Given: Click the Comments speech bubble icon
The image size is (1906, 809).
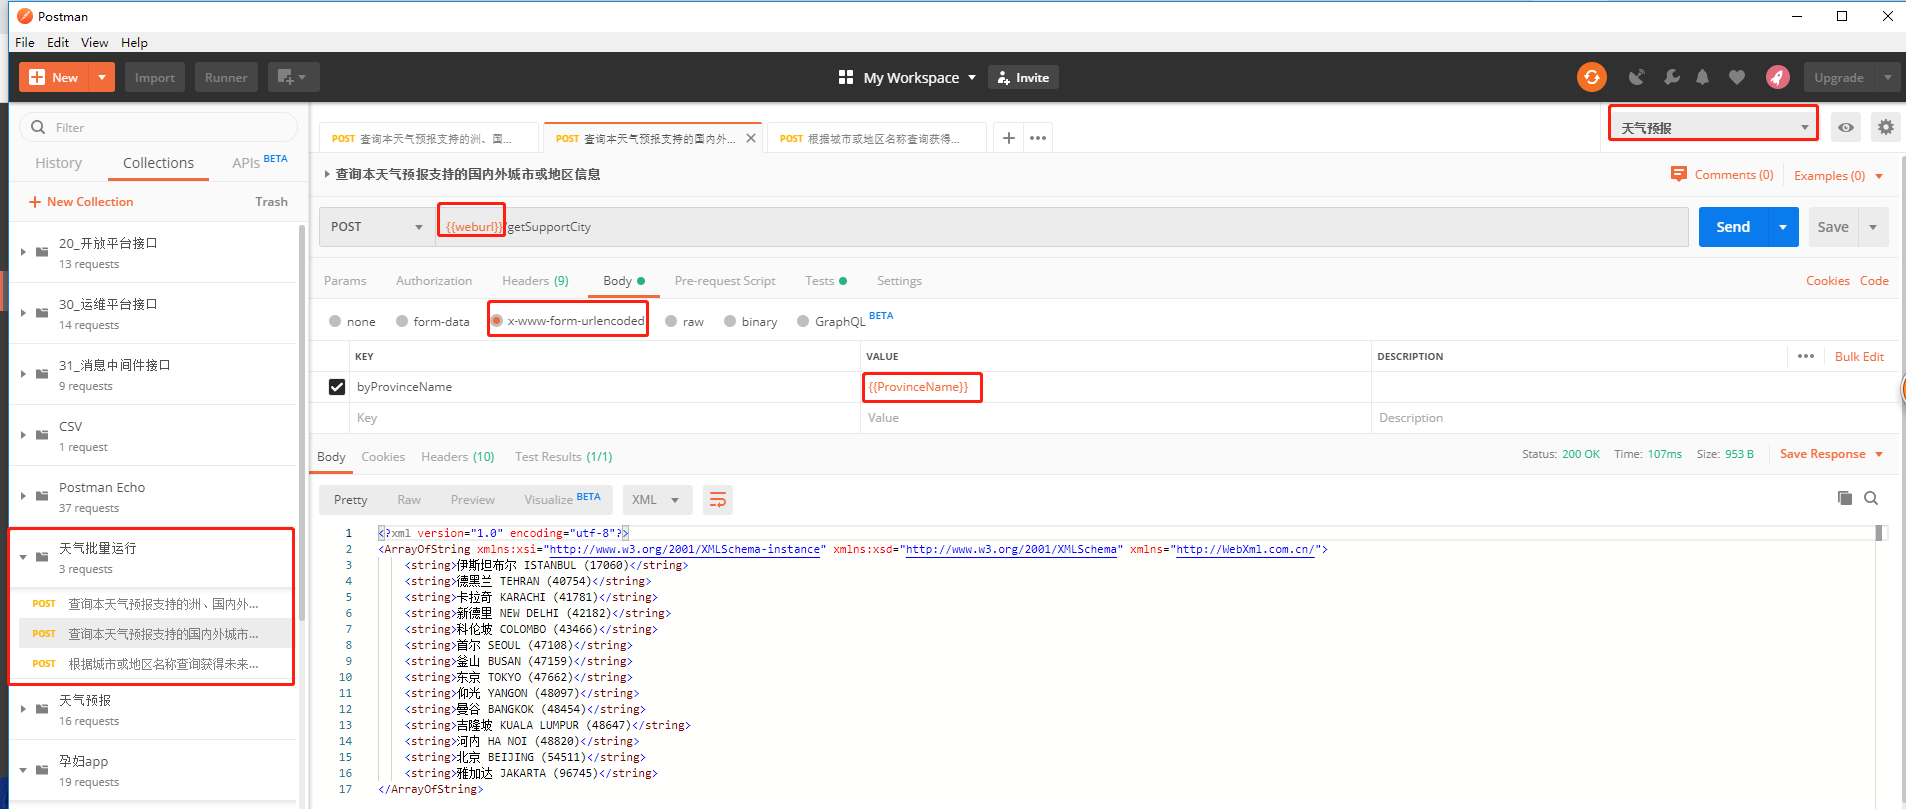Looking at the screenshot, I should (x=1679, y=174).
